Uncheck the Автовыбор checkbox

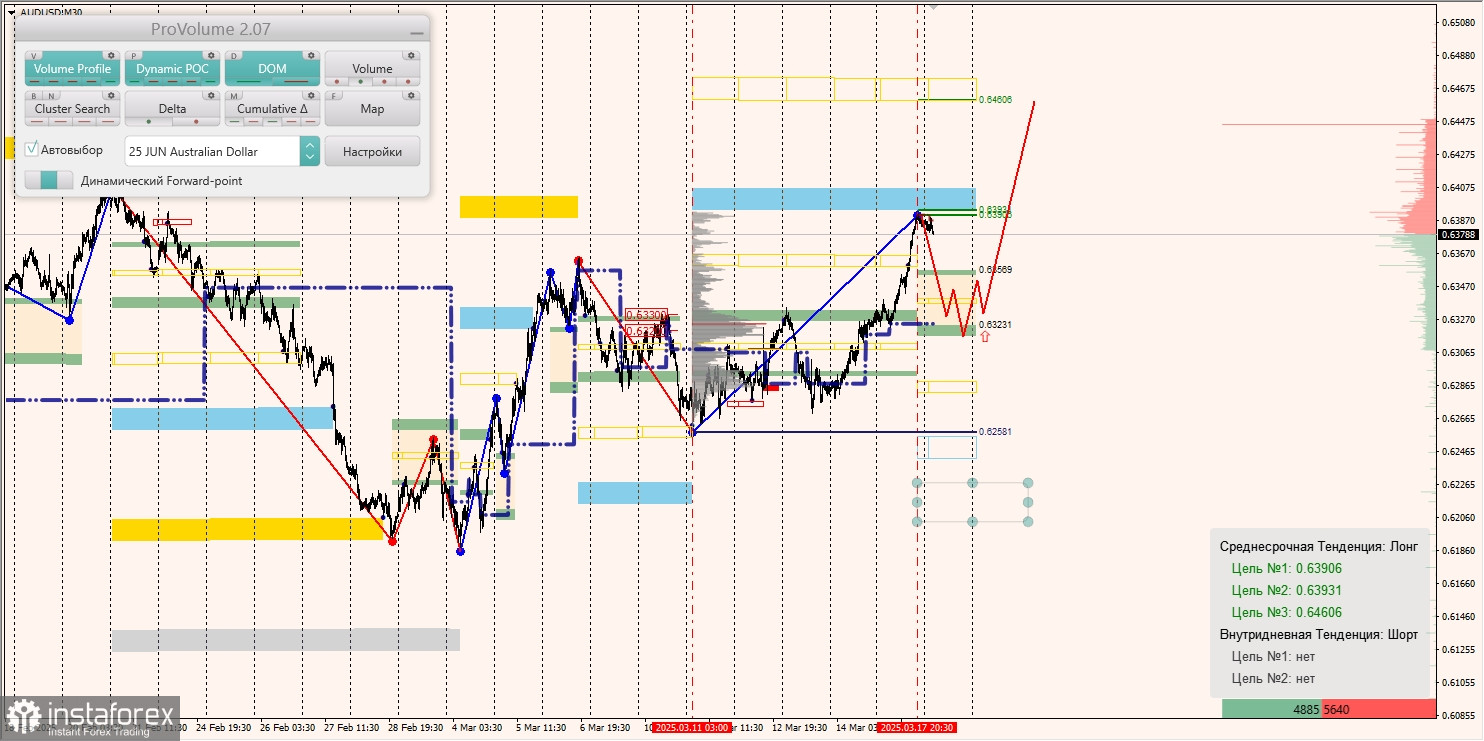pyautogui.click(x=32, y=148)
